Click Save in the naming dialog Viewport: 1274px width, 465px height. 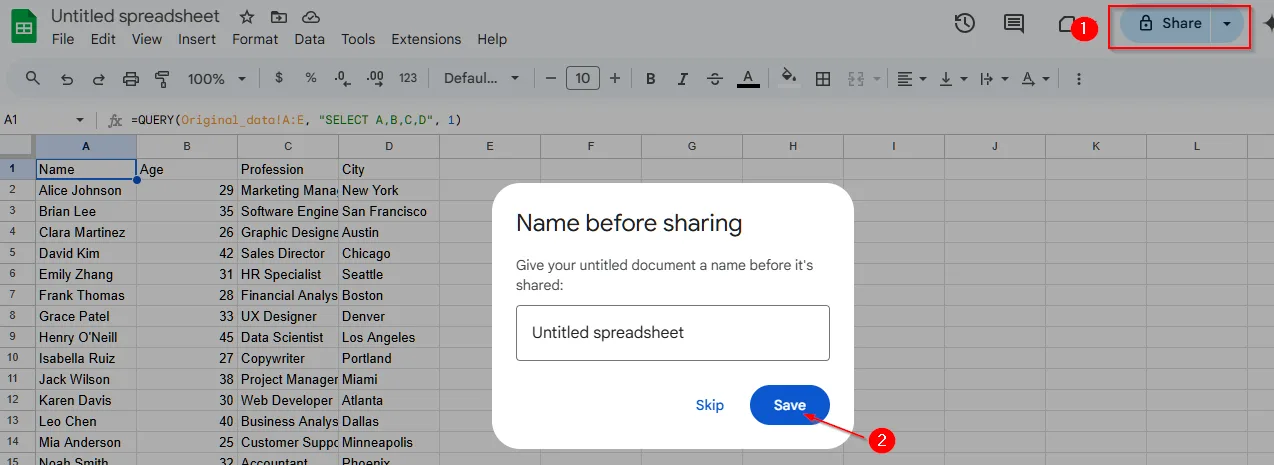[790, 405]
